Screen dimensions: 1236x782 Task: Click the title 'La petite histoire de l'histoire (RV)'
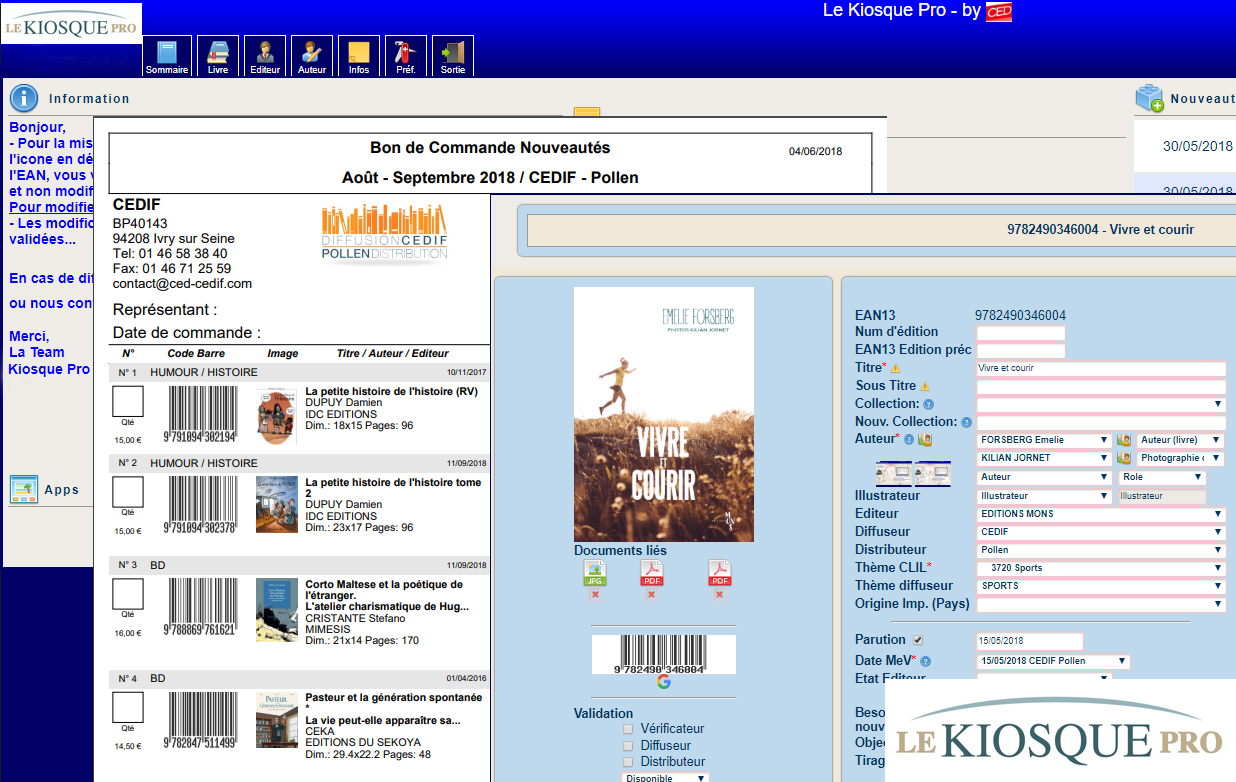pos(391,391)
